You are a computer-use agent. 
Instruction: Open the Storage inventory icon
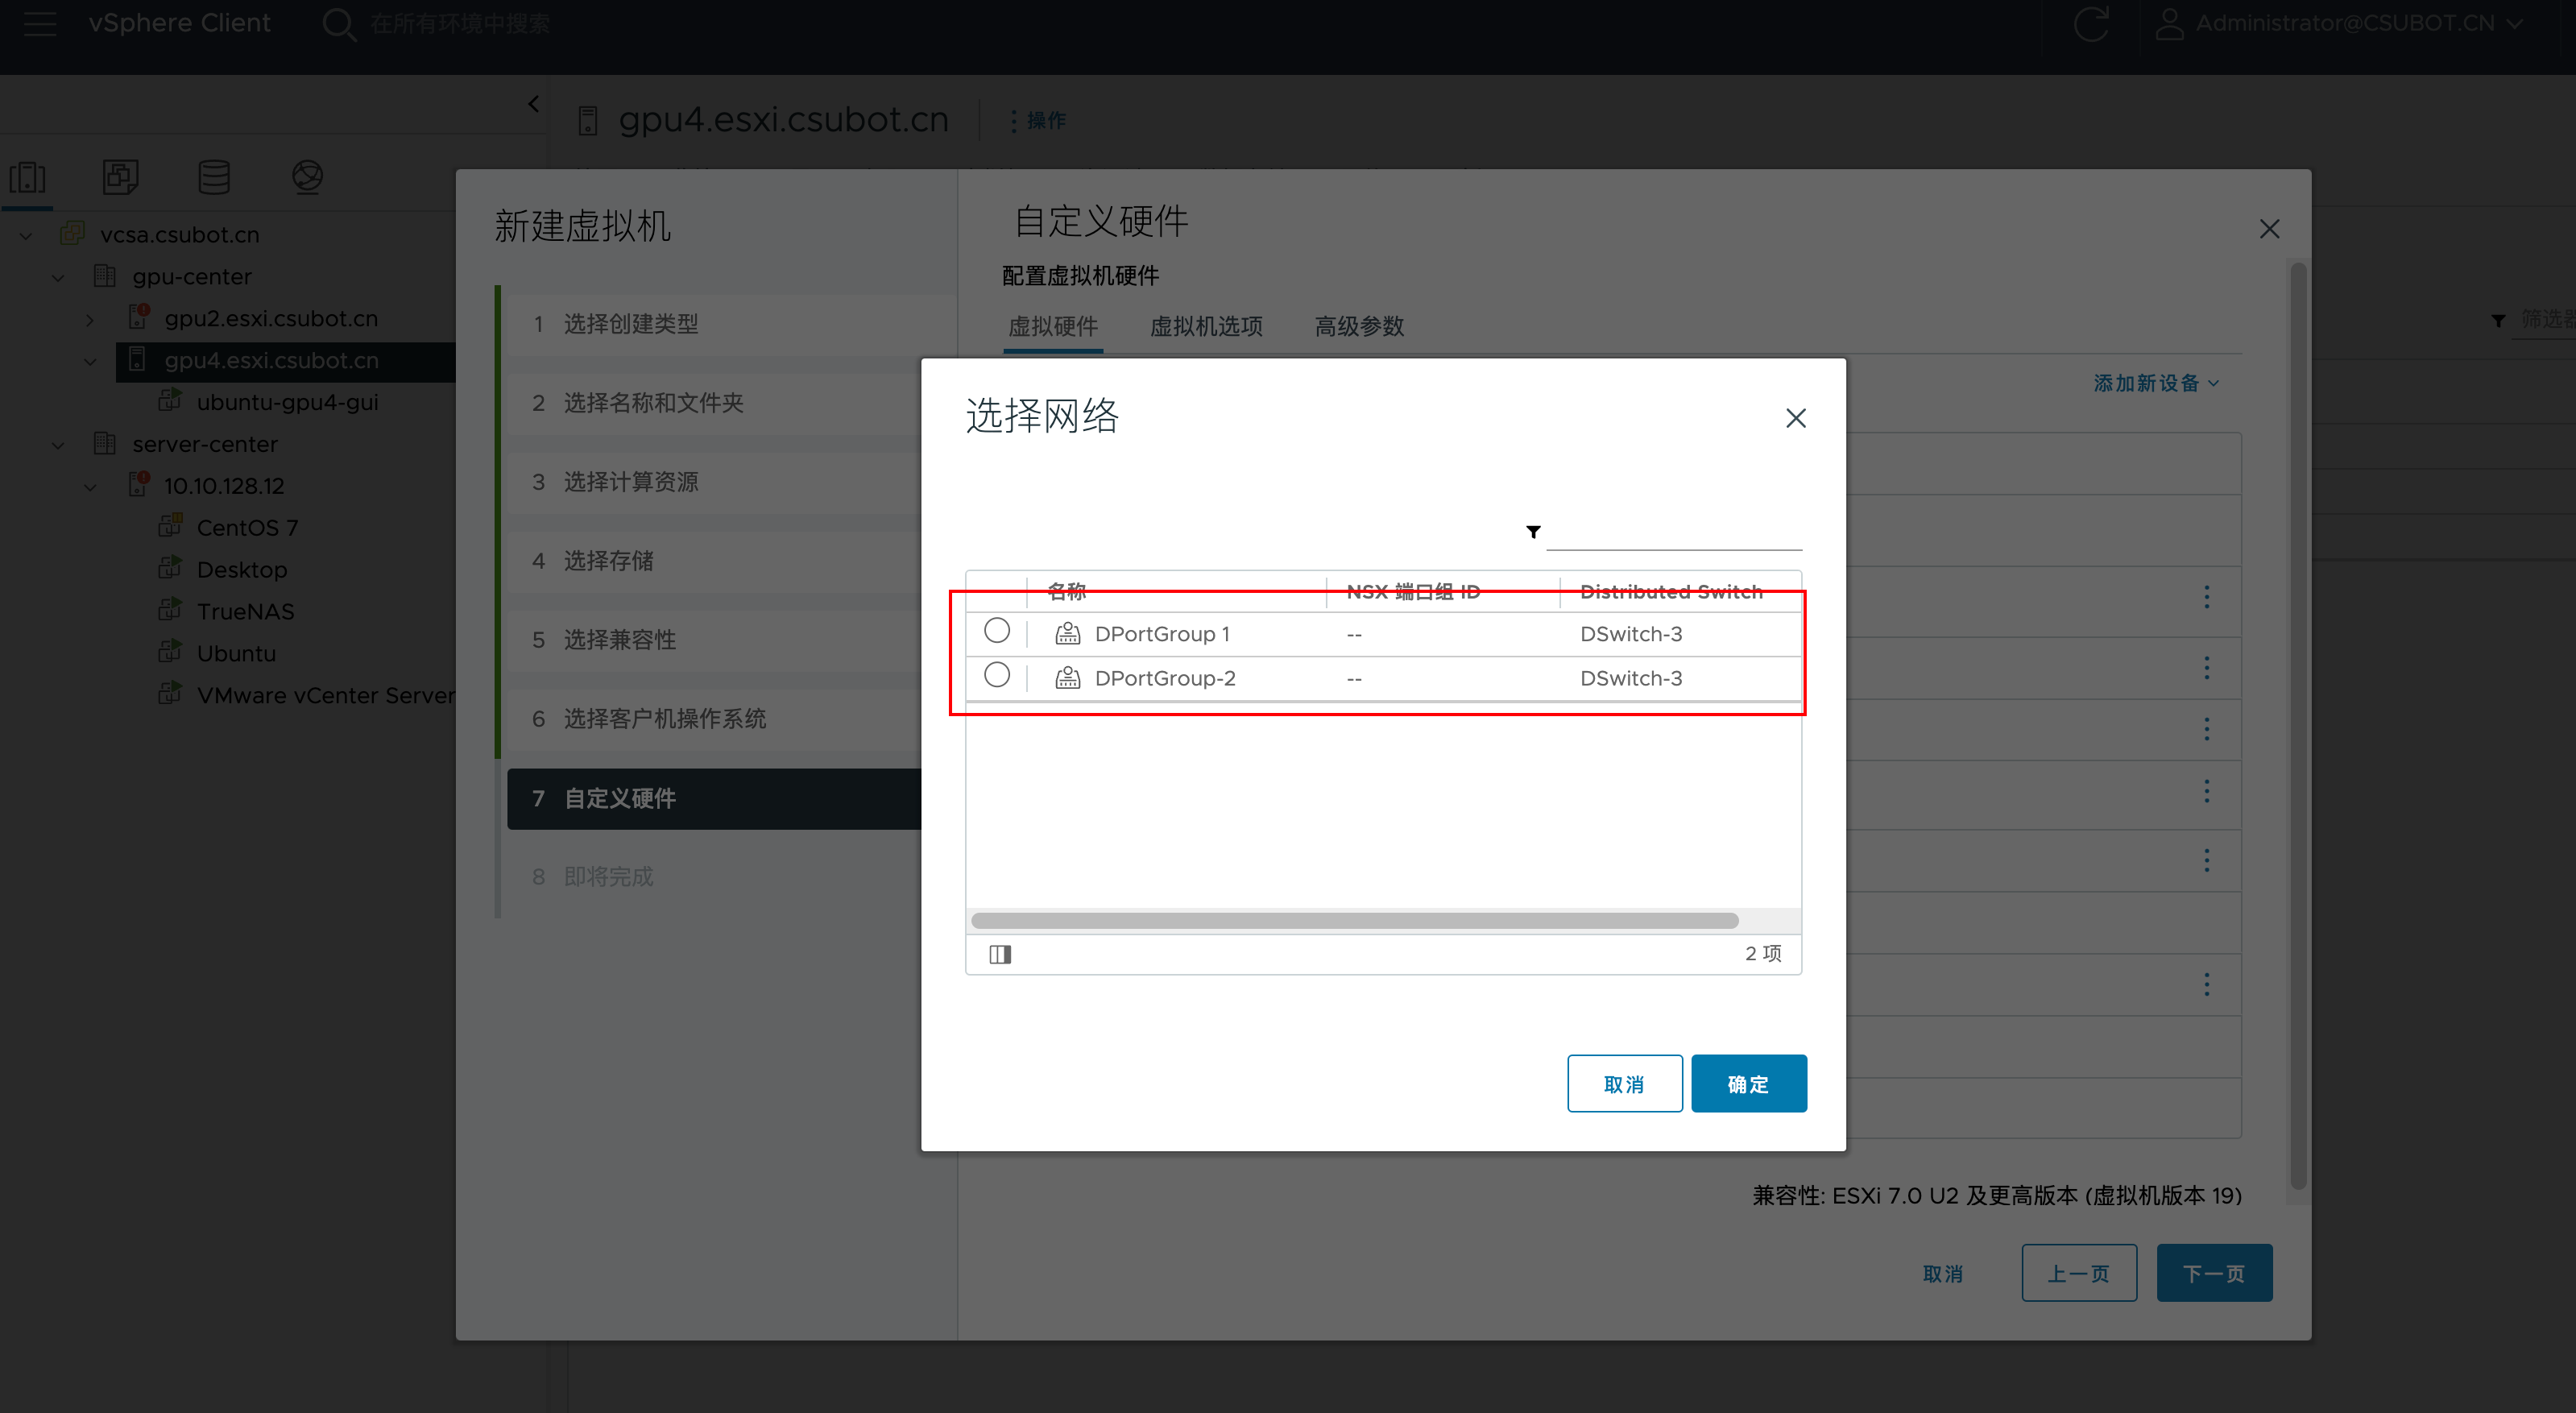tap(214, 178)
